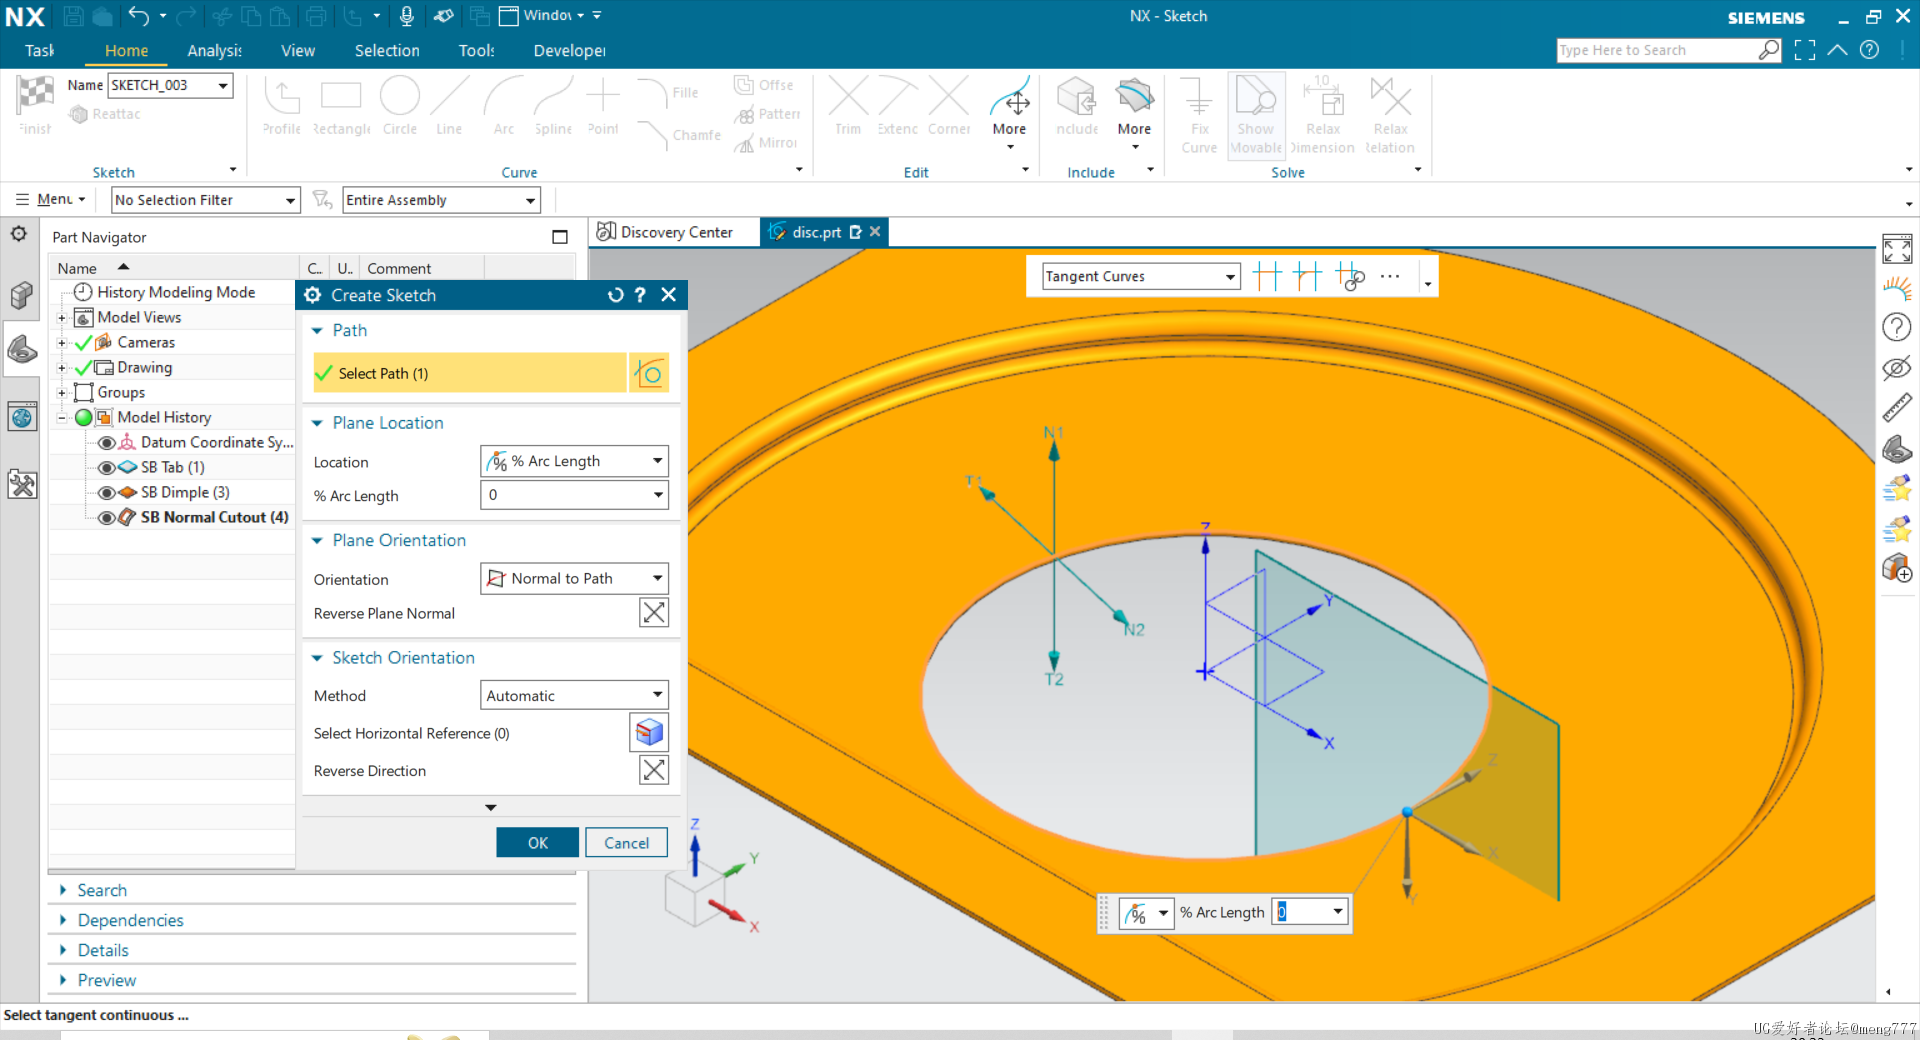Open the Method Automatic dropdown
Image resolution: width=1920 pixels, height=1040 pixels.
click(x=574, y=695)
